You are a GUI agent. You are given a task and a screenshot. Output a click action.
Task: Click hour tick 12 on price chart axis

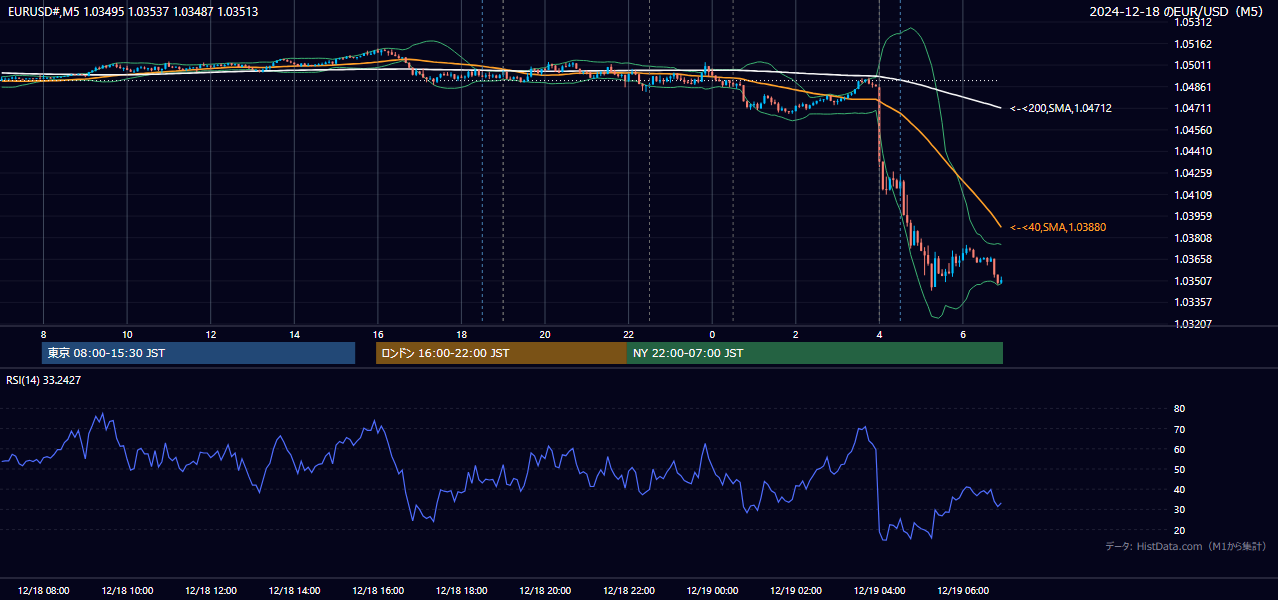tap(211, 334)
